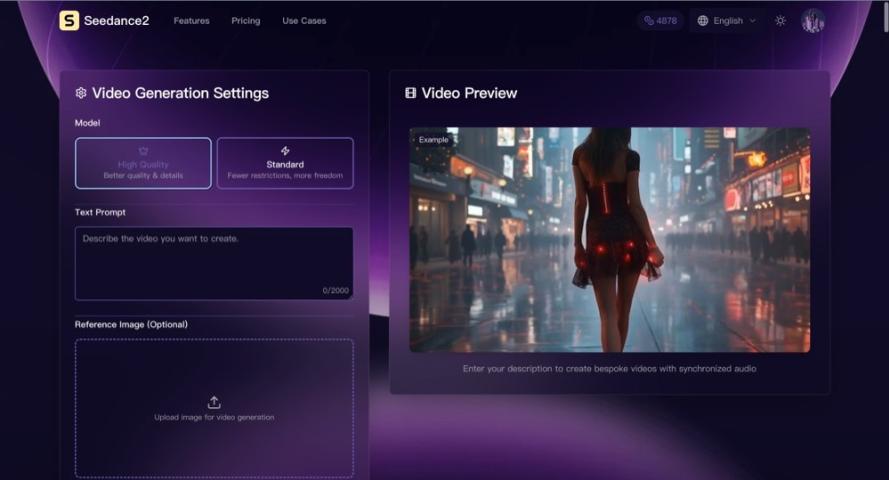Click the lightning icon on Standard card

point(285,151)
